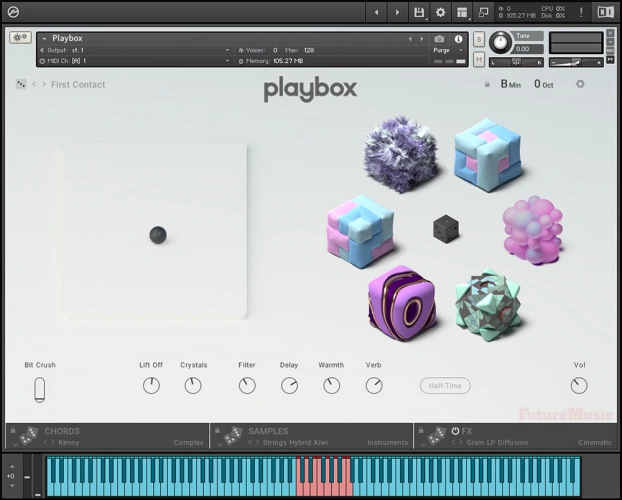Image resolution: width=622 pixels, height=500 pixels.
Task: Select the Cinematic FX category
Action: [595, 442]
